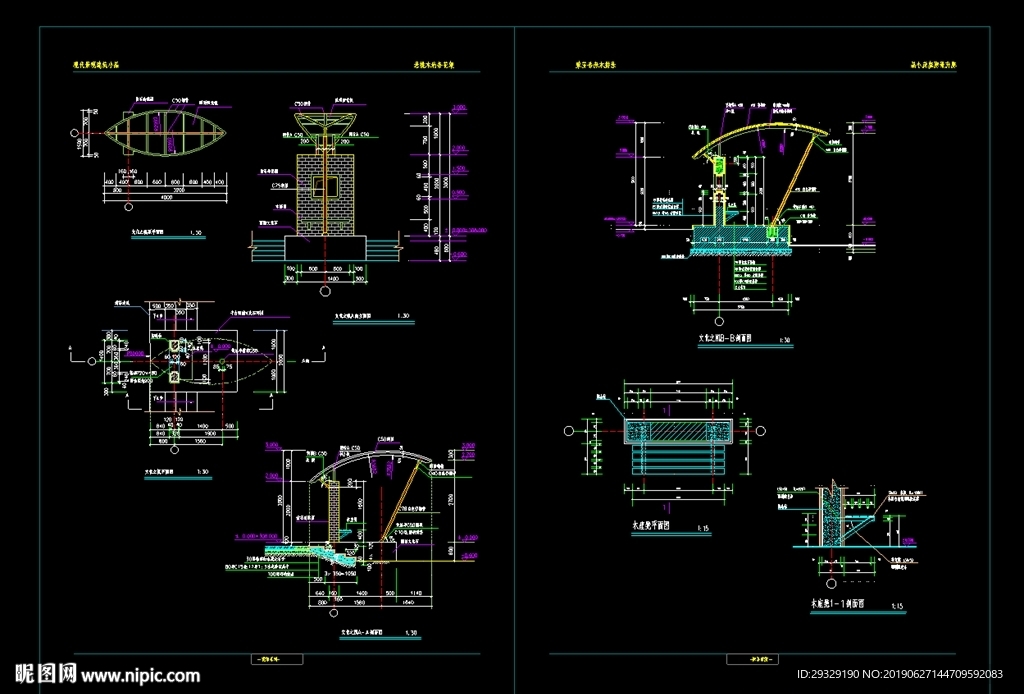The image size is (1024, 694).
Task: Click the page label box under left sheet
Action: pos(277,659)
